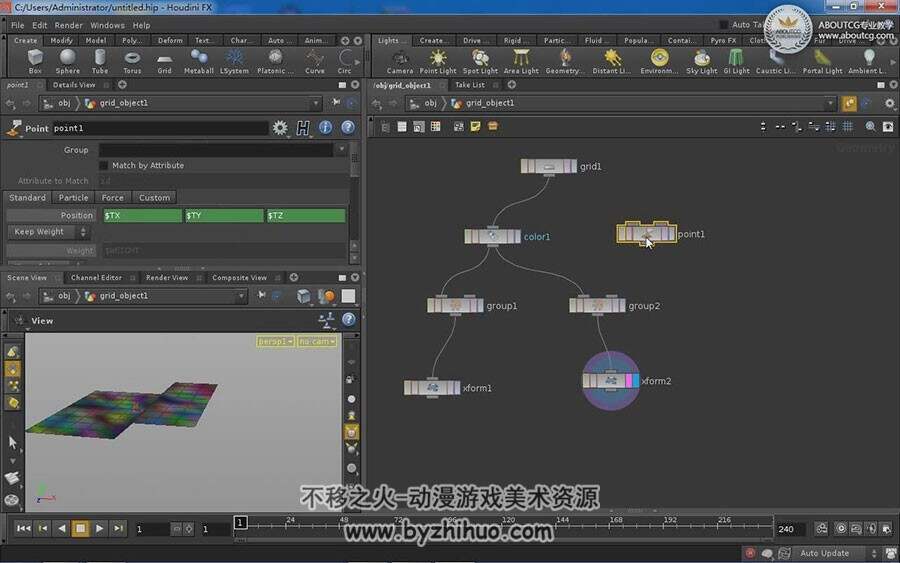
Task: Open the Point node help button
Action: (x=348, y=127)
